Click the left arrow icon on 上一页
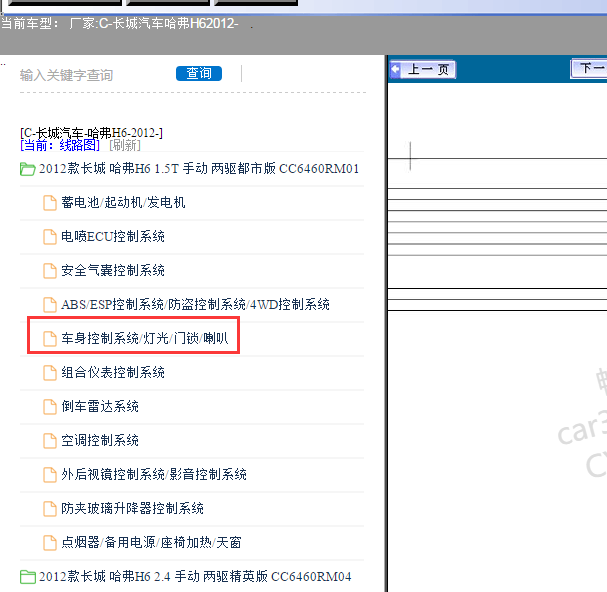Screen dimensions: 607x592 point(395,70)
